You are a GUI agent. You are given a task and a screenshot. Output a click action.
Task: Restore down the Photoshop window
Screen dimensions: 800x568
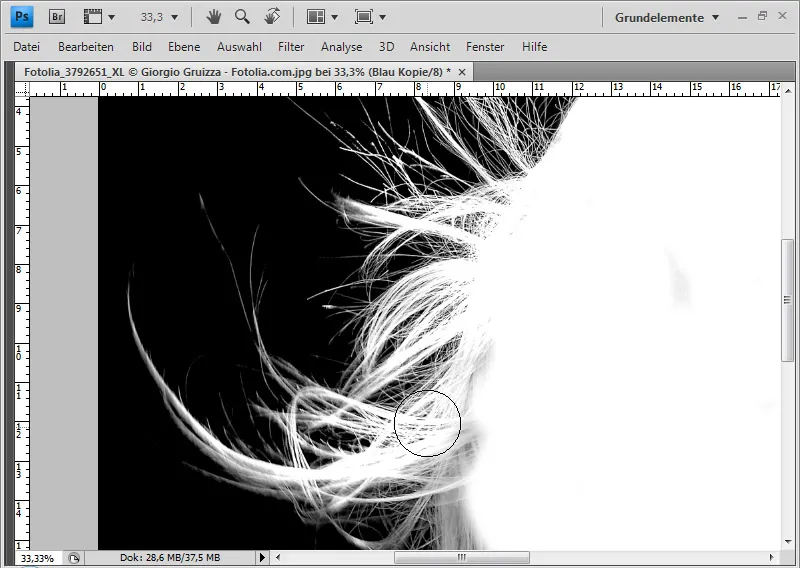(762, 16)
